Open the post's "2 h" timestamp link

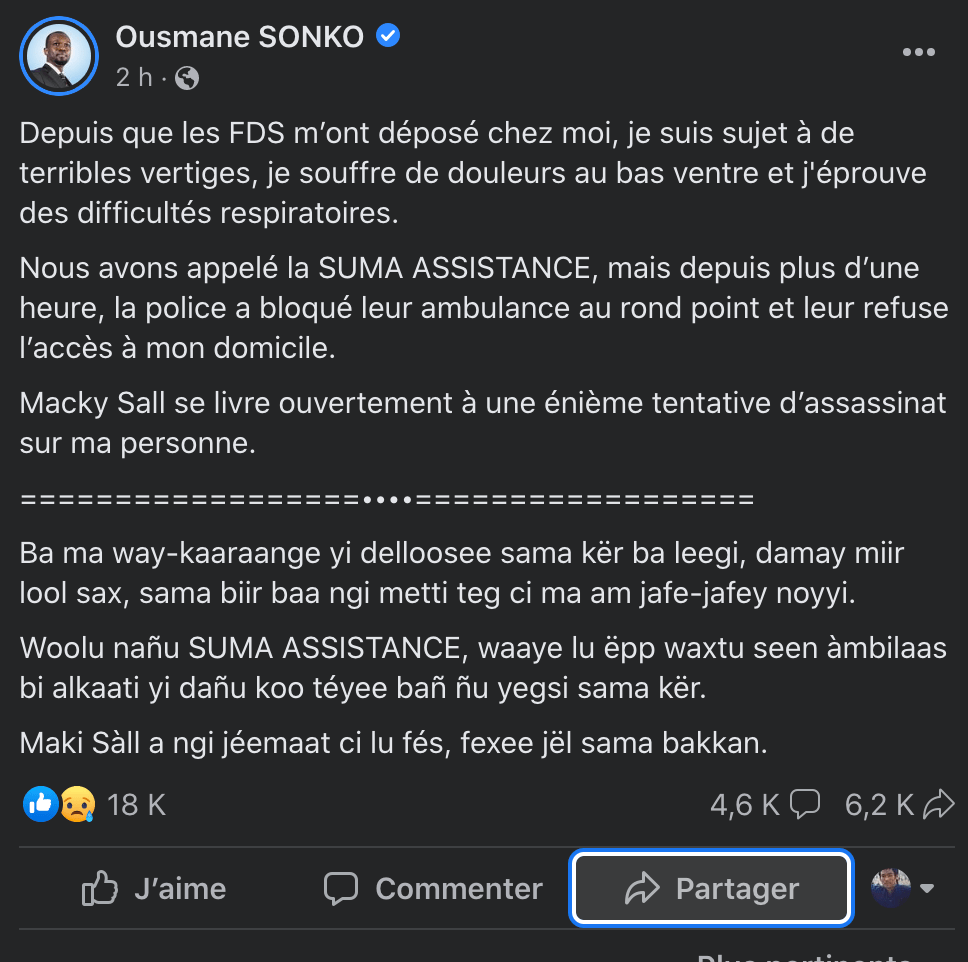tap(134, 77)
